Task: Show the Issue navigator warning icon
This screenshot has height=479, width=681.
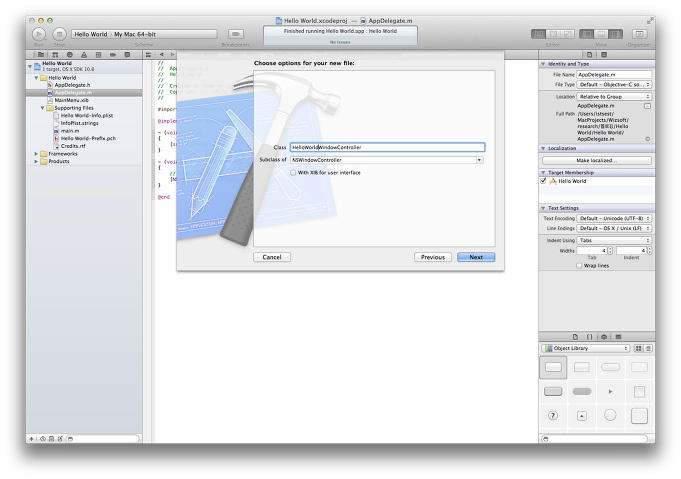Action: coord(84,55)
